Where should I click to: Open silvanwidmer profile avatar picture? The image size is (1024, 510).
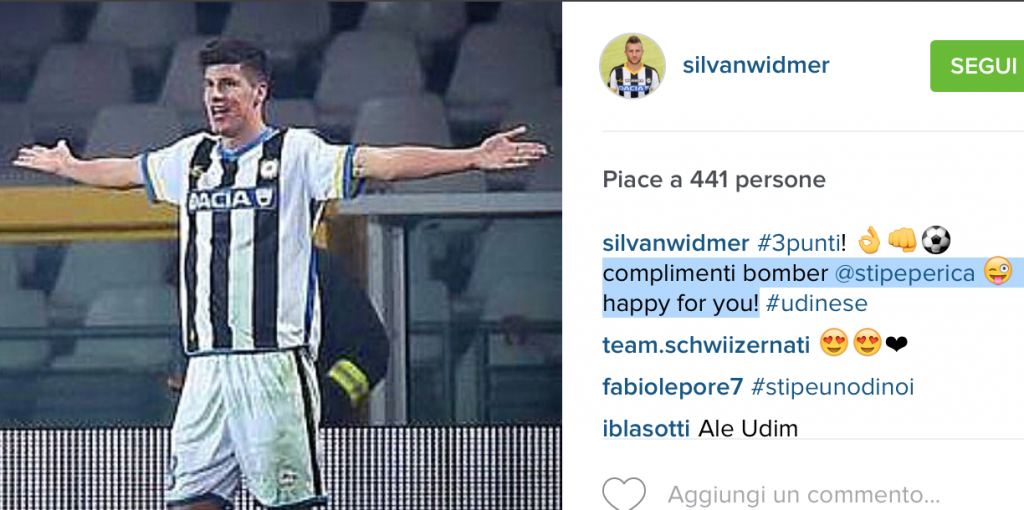pyautogui.click(x=632, y=66)
